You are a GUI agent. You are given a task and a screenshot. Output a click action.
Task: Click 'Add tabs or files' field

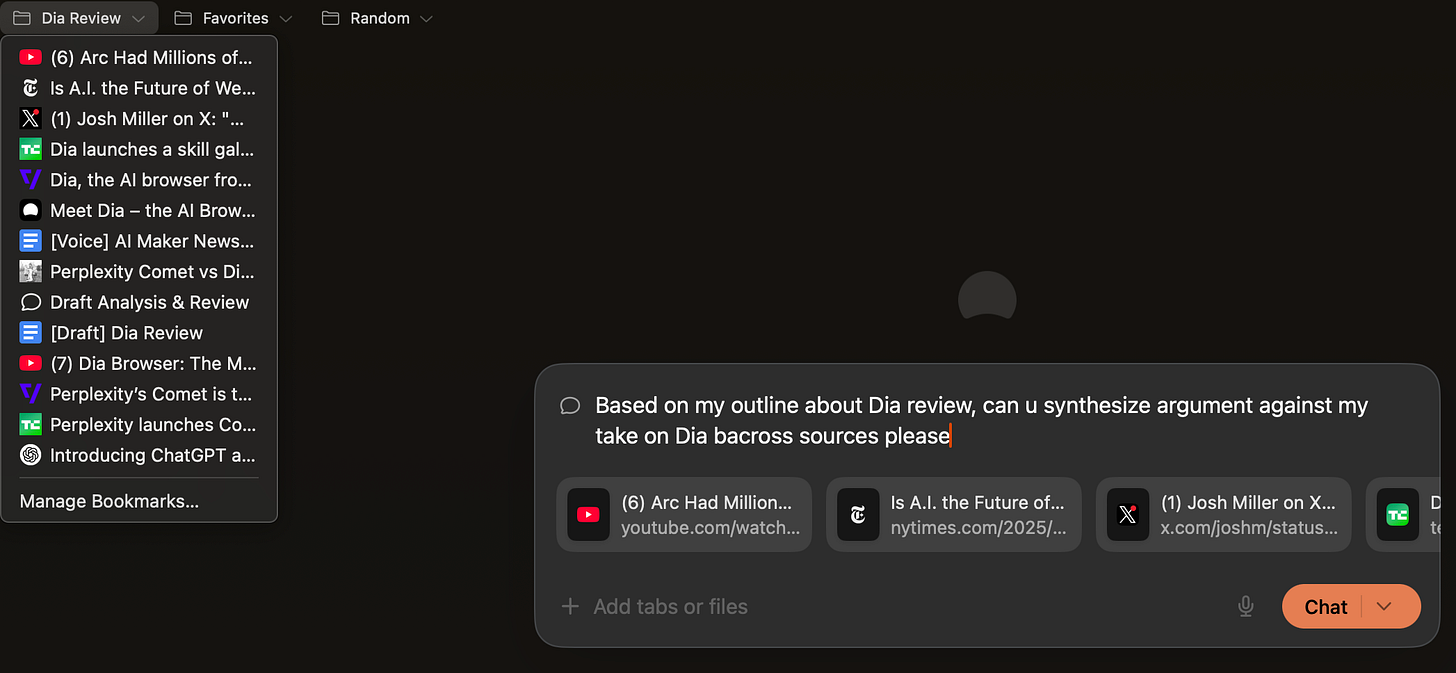[x=670, y=606]
